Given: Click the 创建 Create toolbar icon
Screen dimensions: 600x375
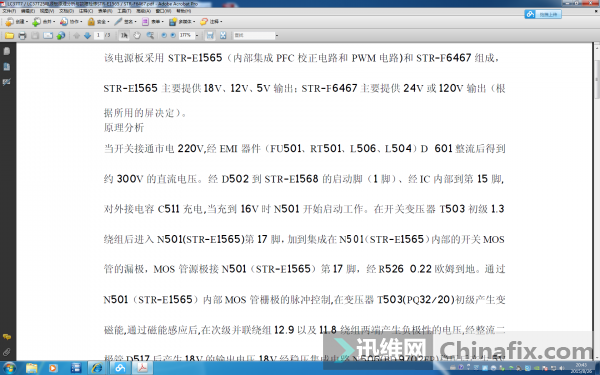Looking at the screenshot, I should point(10,22).
